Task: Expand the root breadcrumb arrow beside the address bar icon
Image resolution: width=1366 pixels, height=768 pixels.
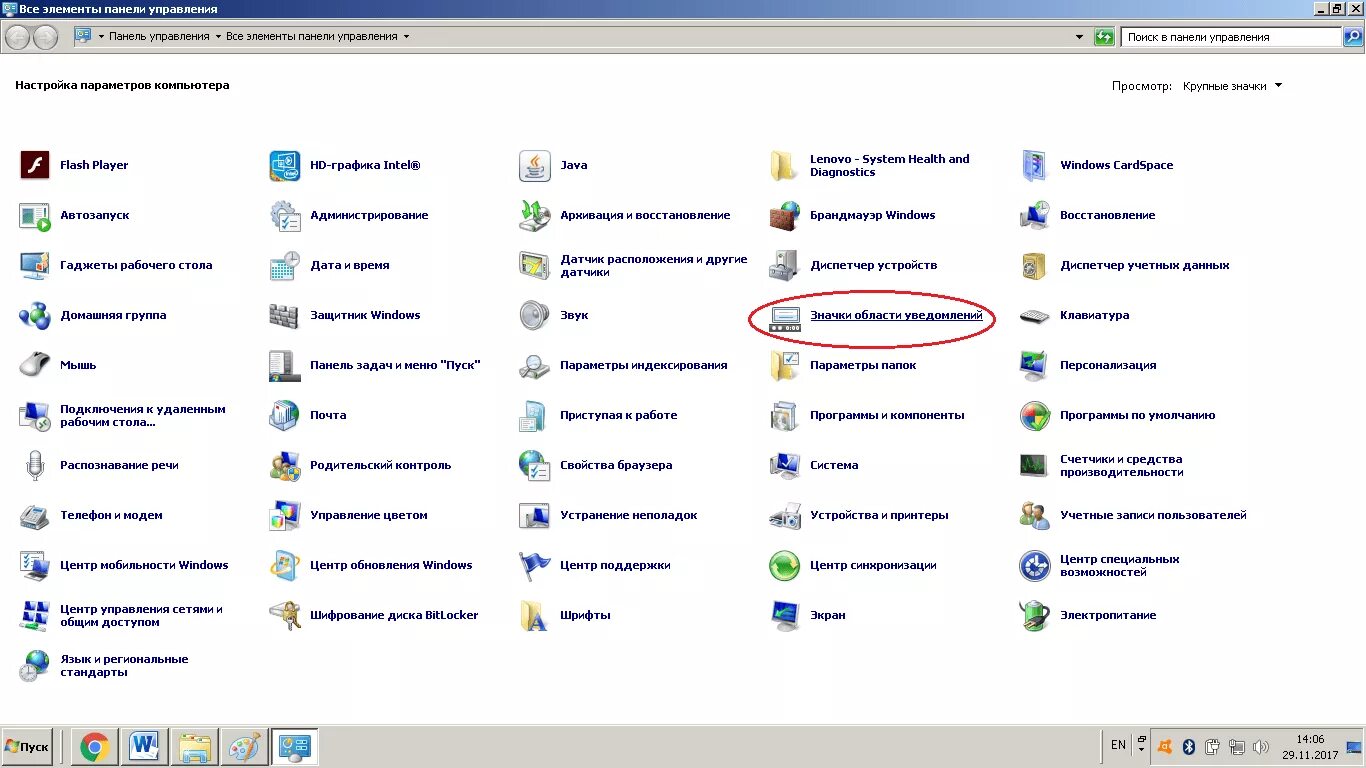Action: click(101, 36)
